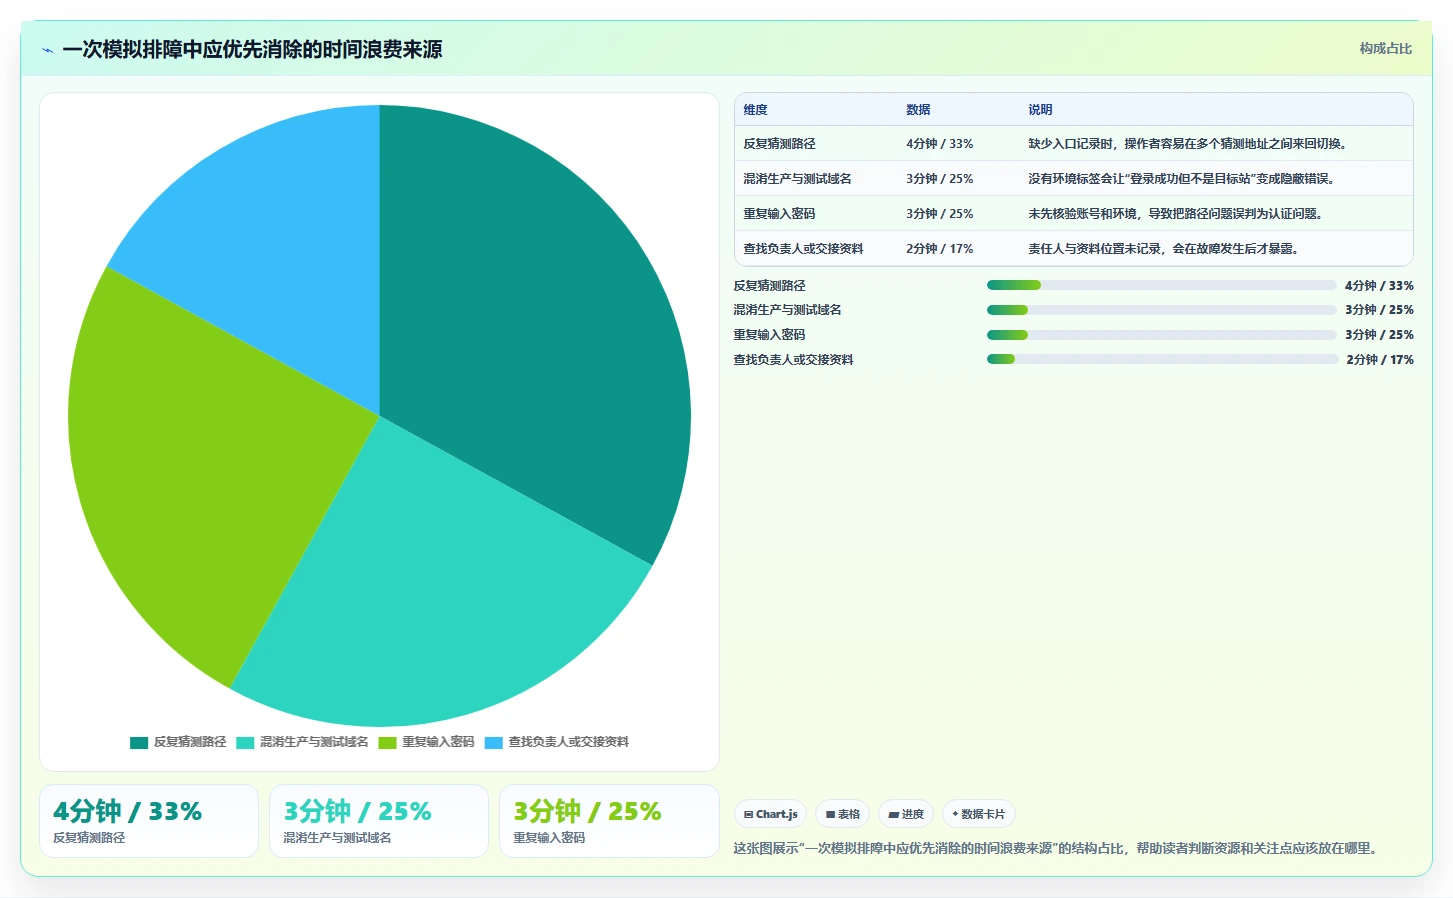The image size is (1453, 898).
Task: Click the 说明 table column header
Action: [x=1040, y=110]
